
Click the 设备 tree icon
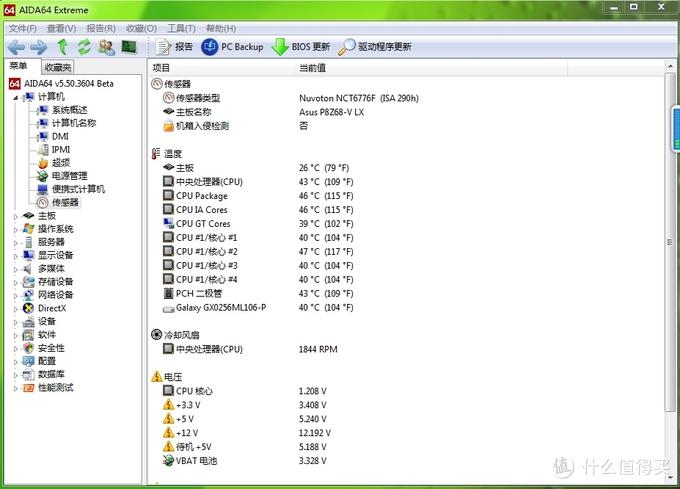tap(28, 321)
